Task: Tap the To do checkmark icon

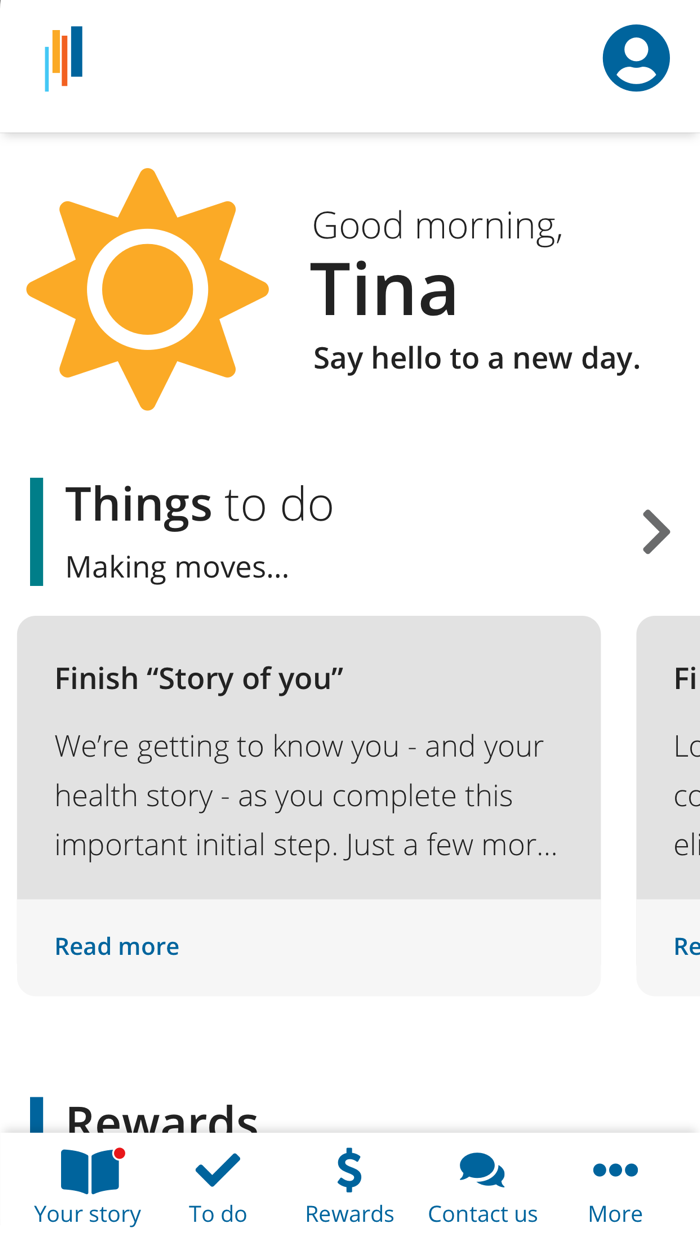Action: [217, 1169]
